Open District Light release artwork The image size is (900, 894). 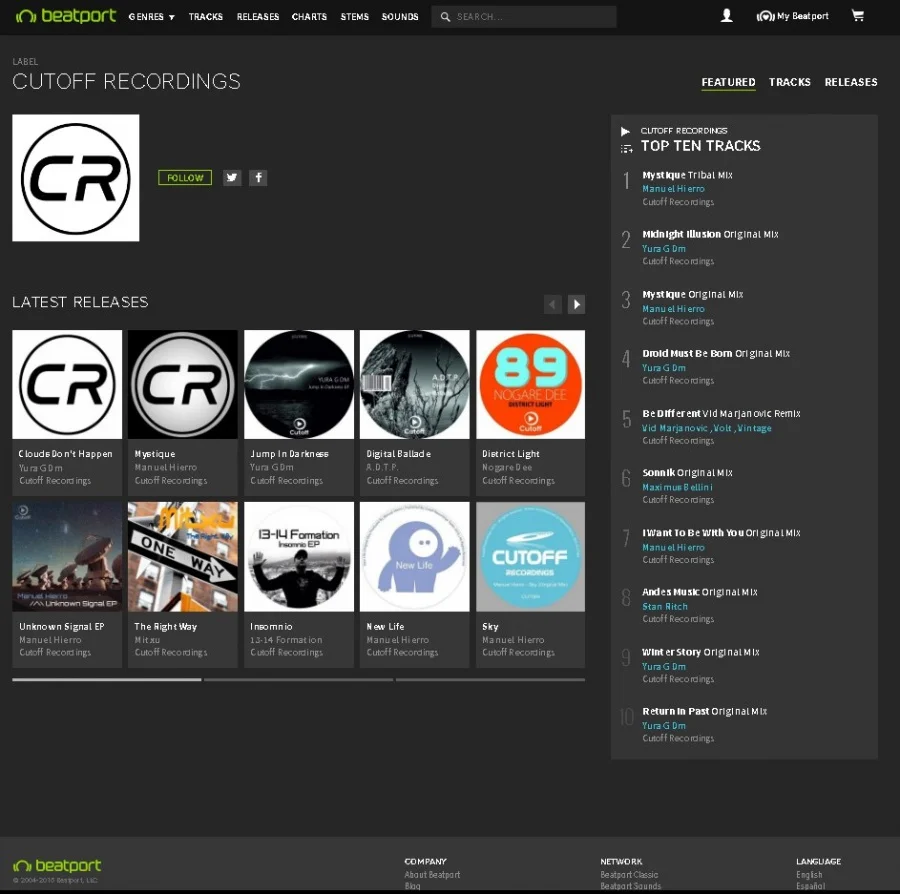(530, 384)
